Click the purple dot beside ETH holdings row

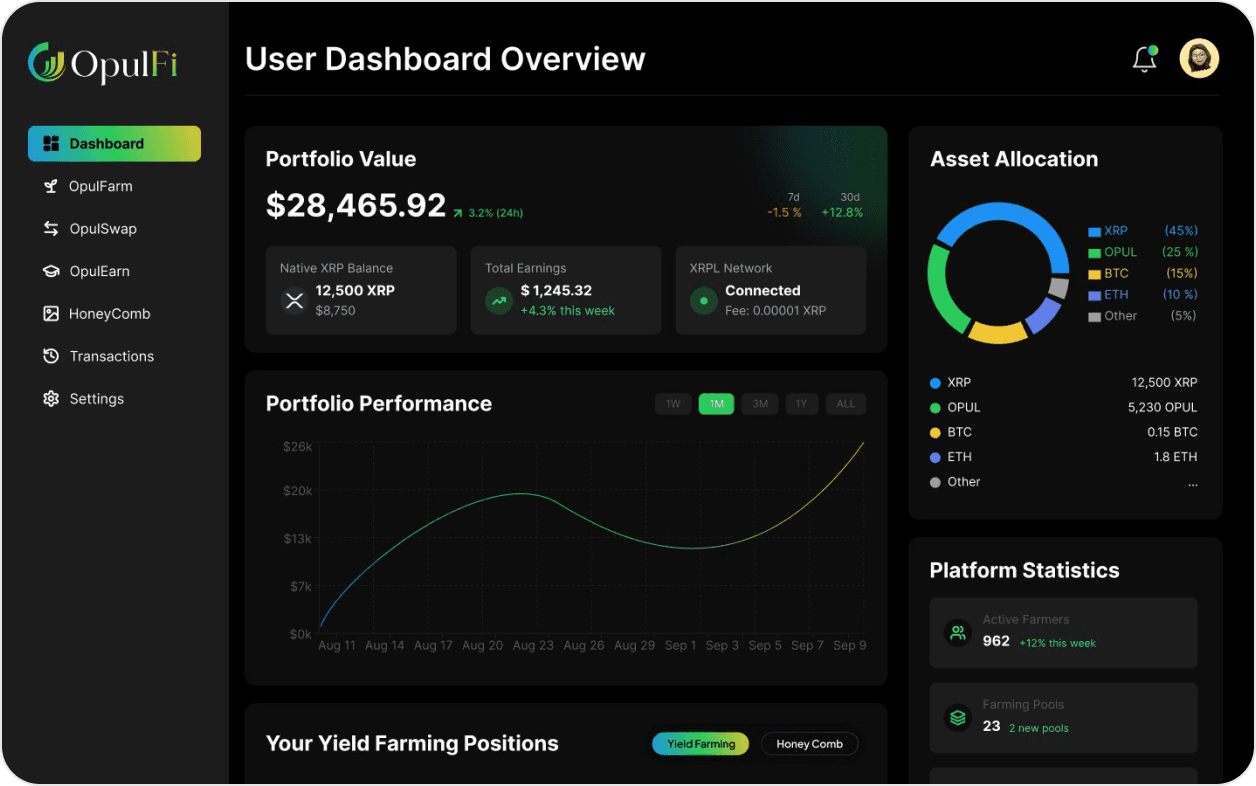tap(935, 457)
